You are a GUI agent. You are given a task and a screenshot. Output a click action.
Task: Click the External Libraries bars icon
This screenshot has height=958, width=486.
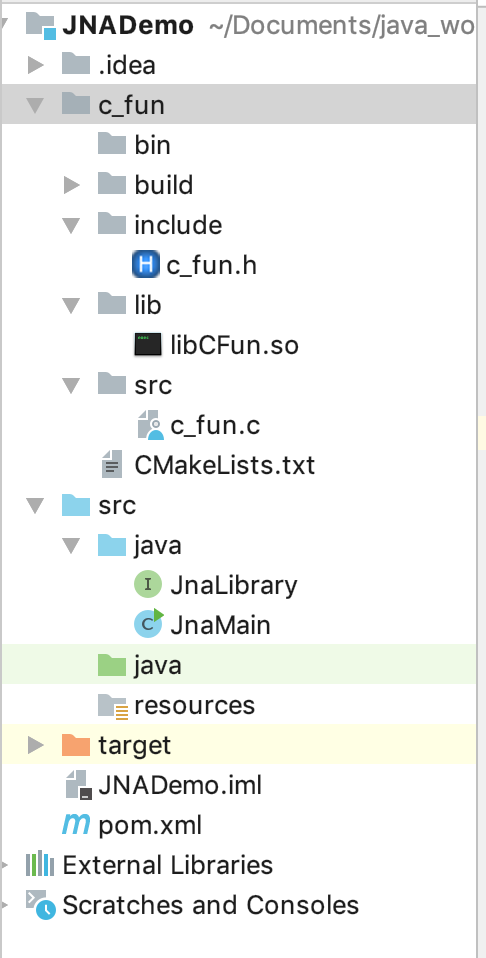(40, 865)
